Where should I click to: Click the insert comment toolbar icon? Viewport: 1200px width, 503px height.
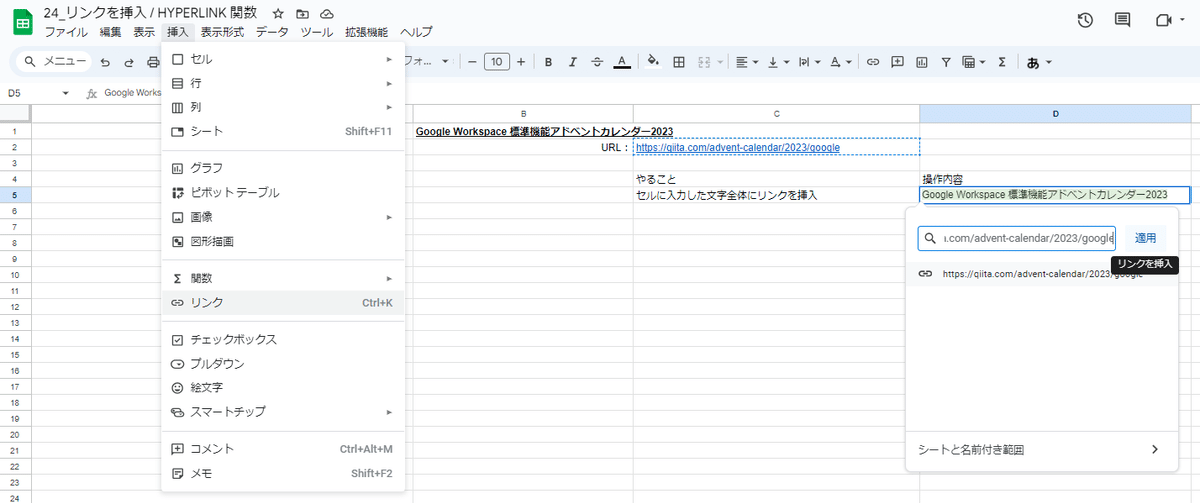897,62
